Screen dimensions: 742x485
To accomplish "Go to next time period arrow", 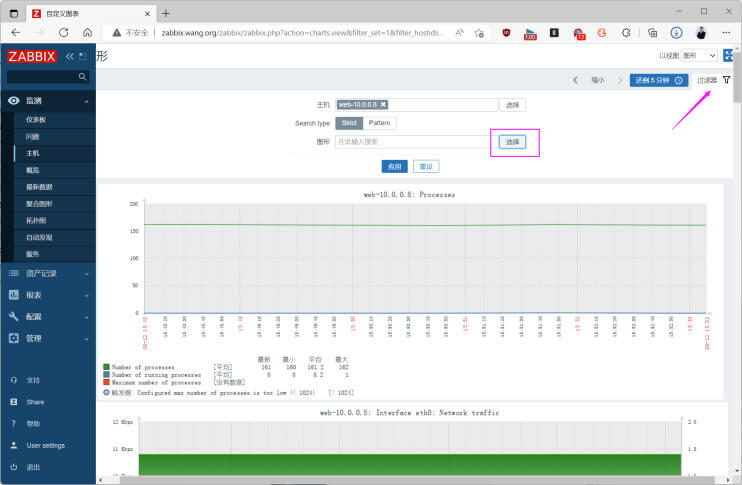I will point(620,80).
